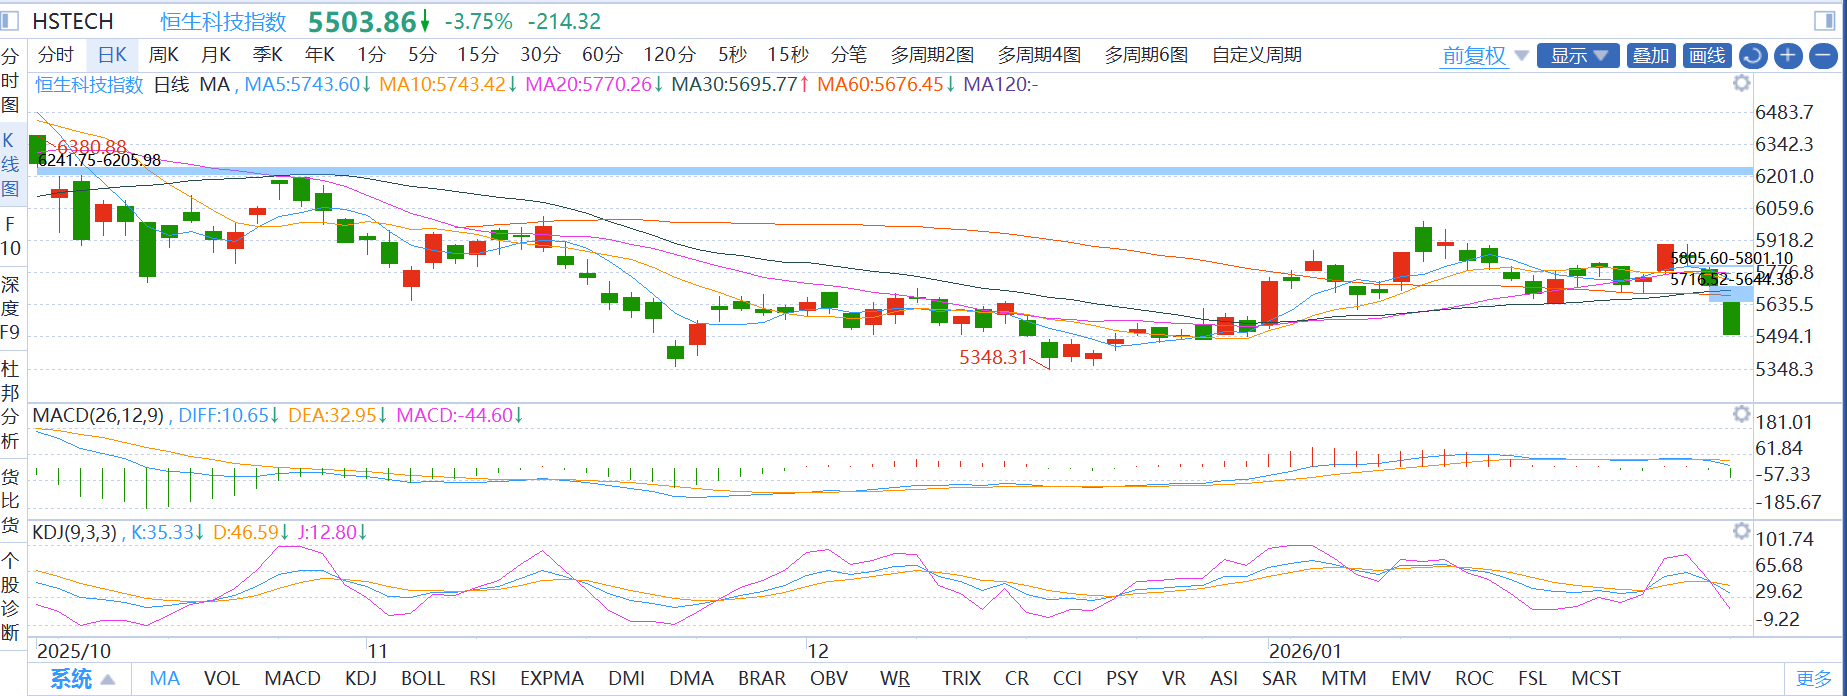The height and width of the screenshot is (696, 1847).
Task: Open 多周期4图 multi-period layout
Action: [1039, 55]
